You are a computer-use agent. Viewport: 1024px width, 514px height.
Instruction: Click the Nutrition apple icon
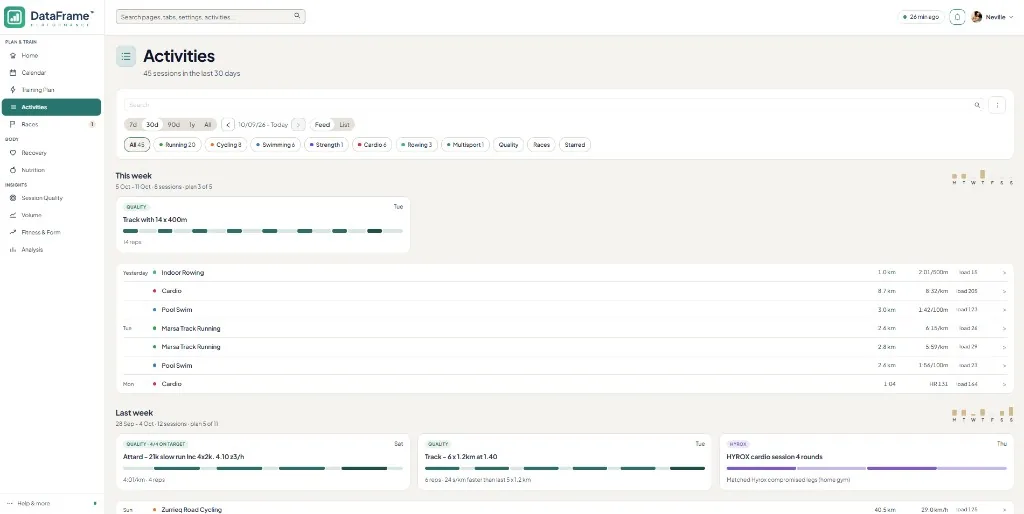(x=12, y=170)
